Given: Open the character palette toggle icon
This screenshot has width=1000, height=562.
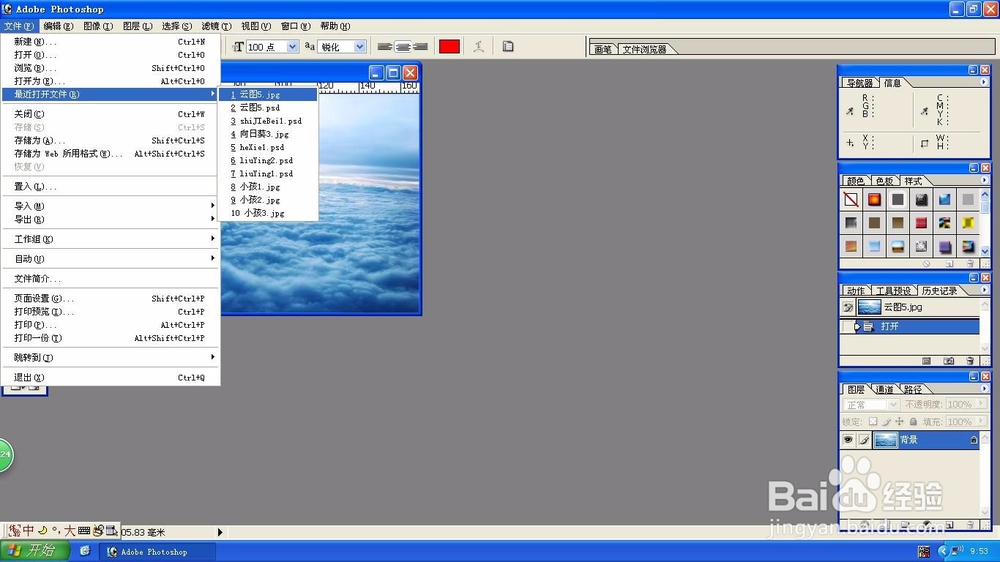Looking at the screenshot, I should click(x=508, y=47).
